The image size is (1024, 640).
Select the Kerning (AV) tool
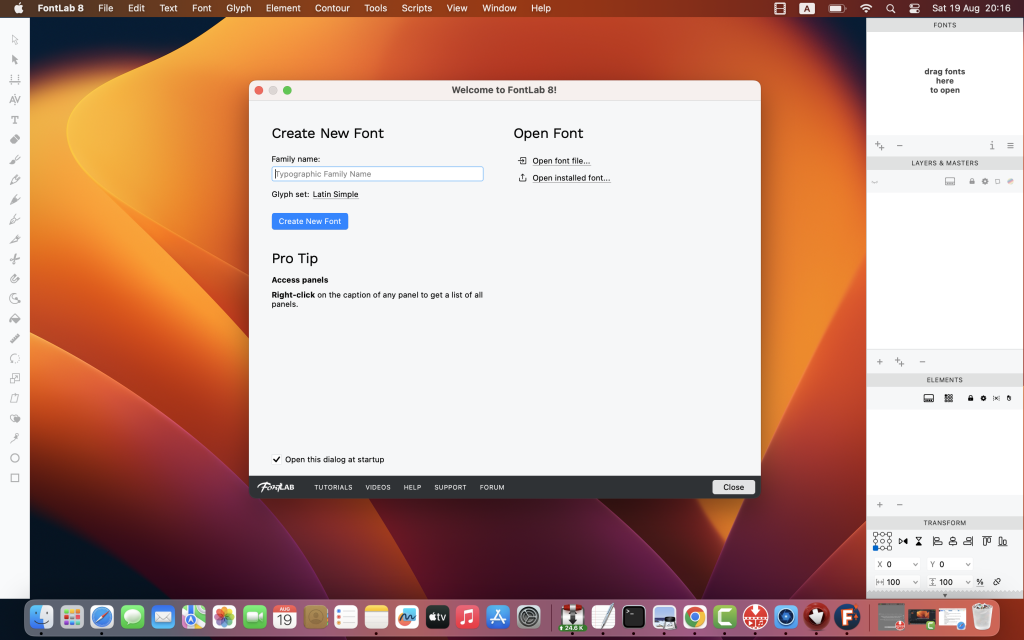click(x=14, y=99)
